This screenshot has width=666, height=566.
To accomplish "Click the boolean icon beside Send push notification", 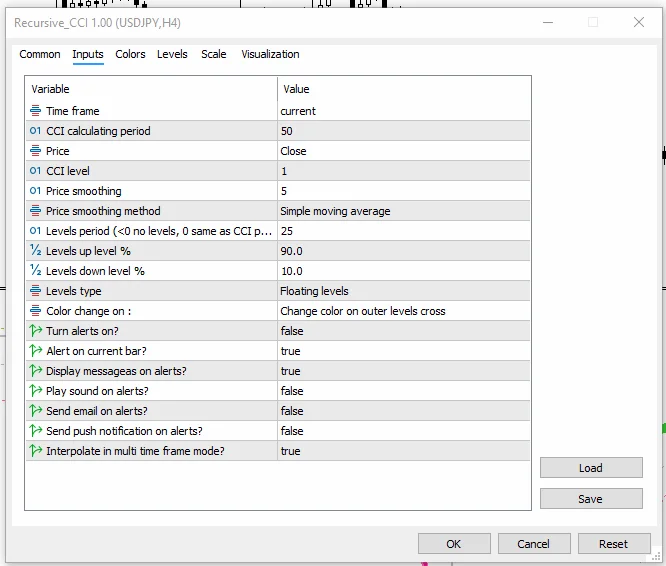I will coord(36,430).
